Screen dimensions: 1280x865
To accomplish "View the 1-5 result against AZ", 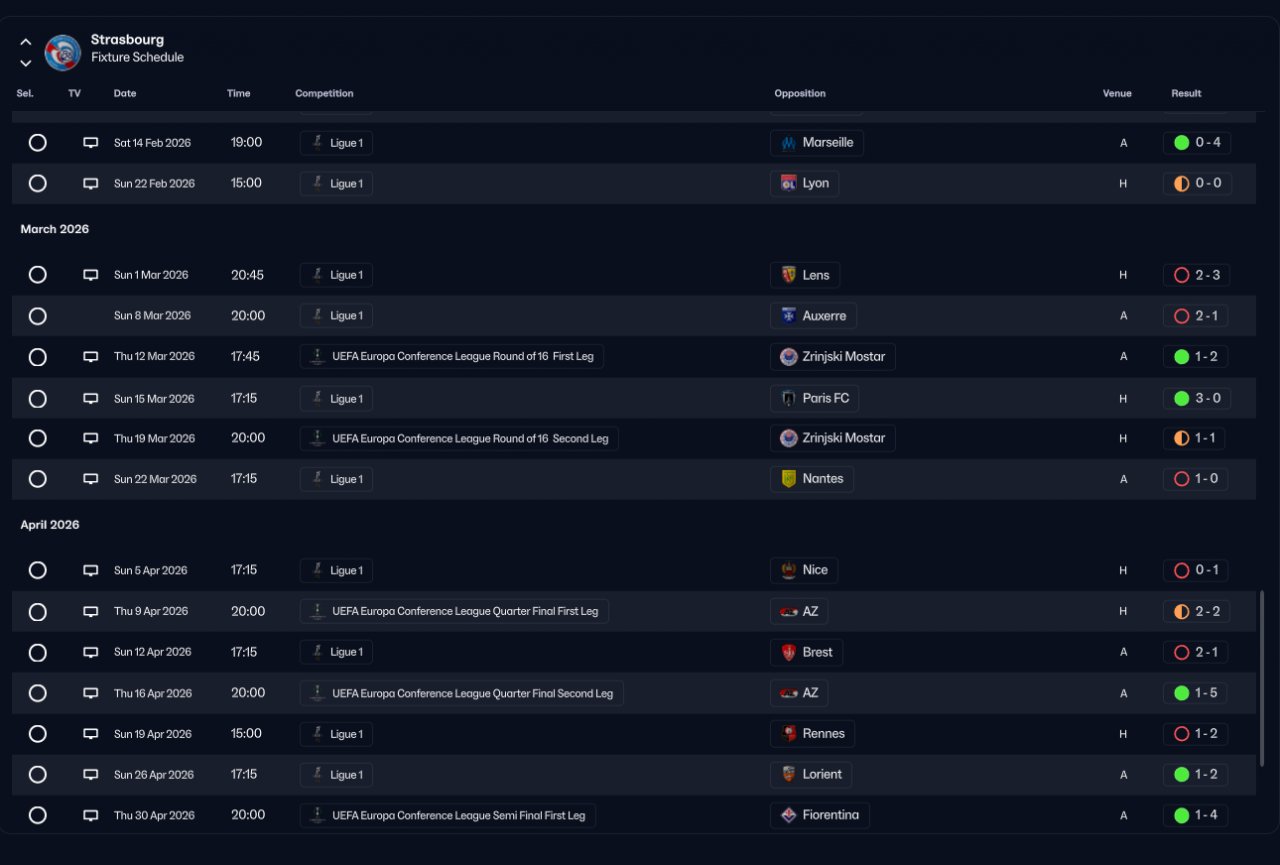I will pyautogui.click(x=1196, y=693).
